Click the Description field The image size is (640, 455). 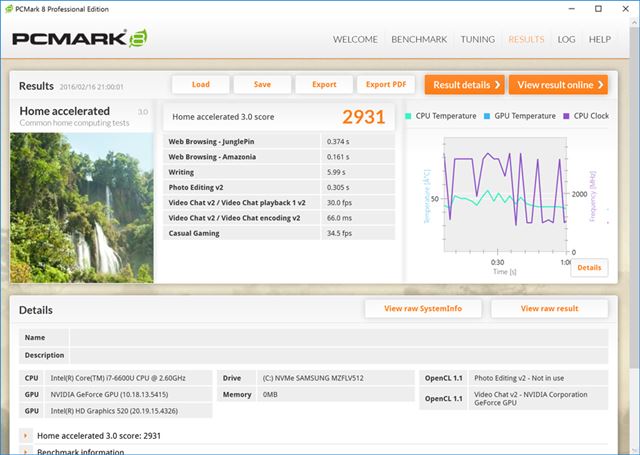click(339, 355)
